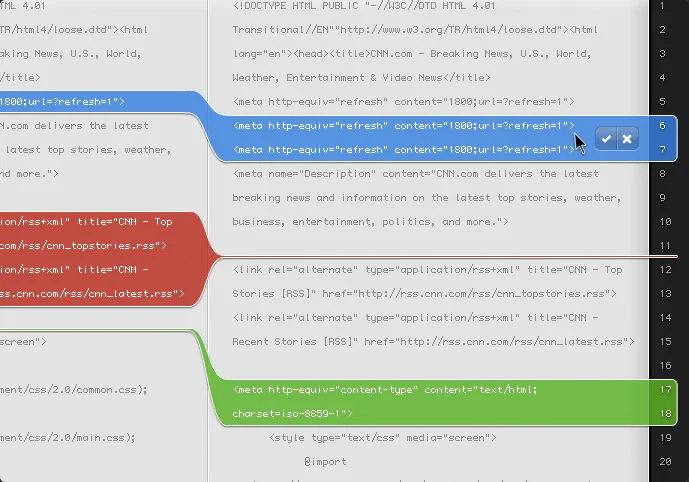689x482 pixels.
Task: Accept the blue change with the checkmark button
Action: click(606, 139)
